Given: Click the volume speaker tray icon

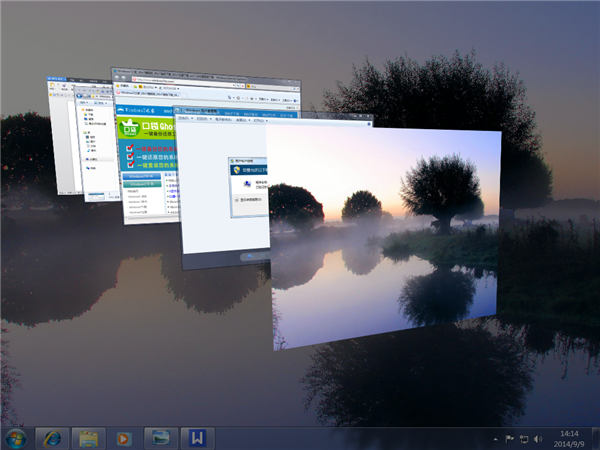Looking at the screenshot, I should pos(540,438).
